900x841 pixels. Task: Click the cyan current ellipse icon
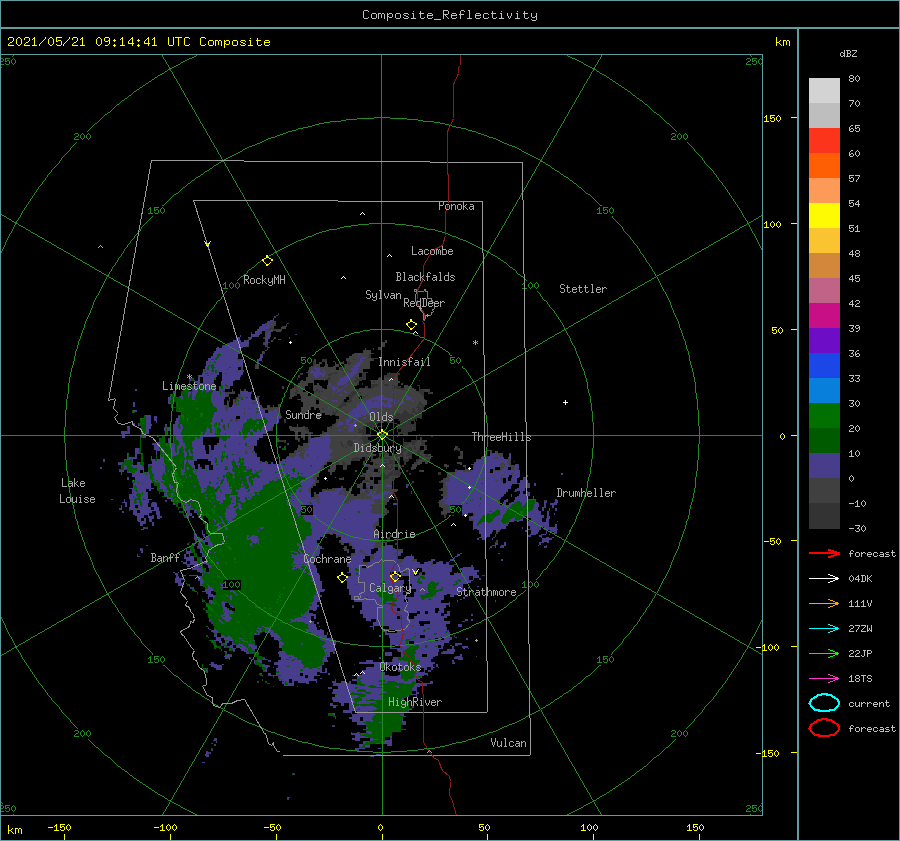824,703
